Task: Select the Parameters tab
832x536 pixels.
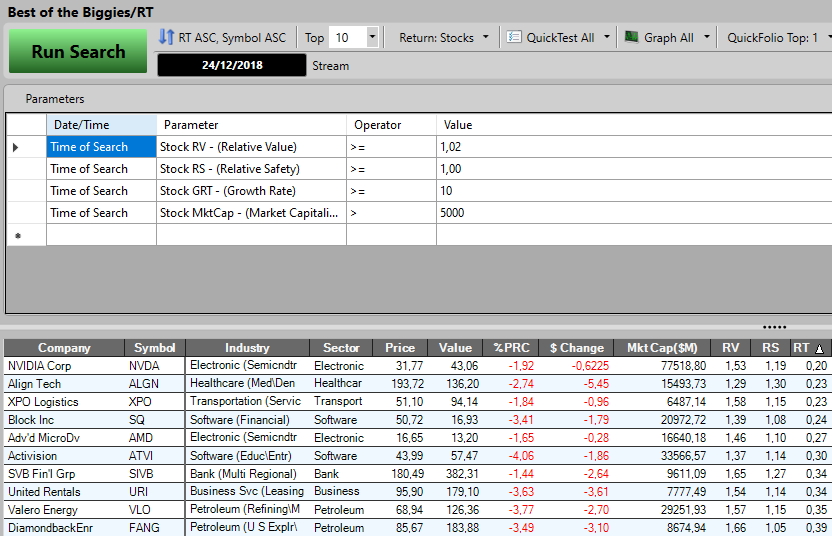Action: pos(55,99)
